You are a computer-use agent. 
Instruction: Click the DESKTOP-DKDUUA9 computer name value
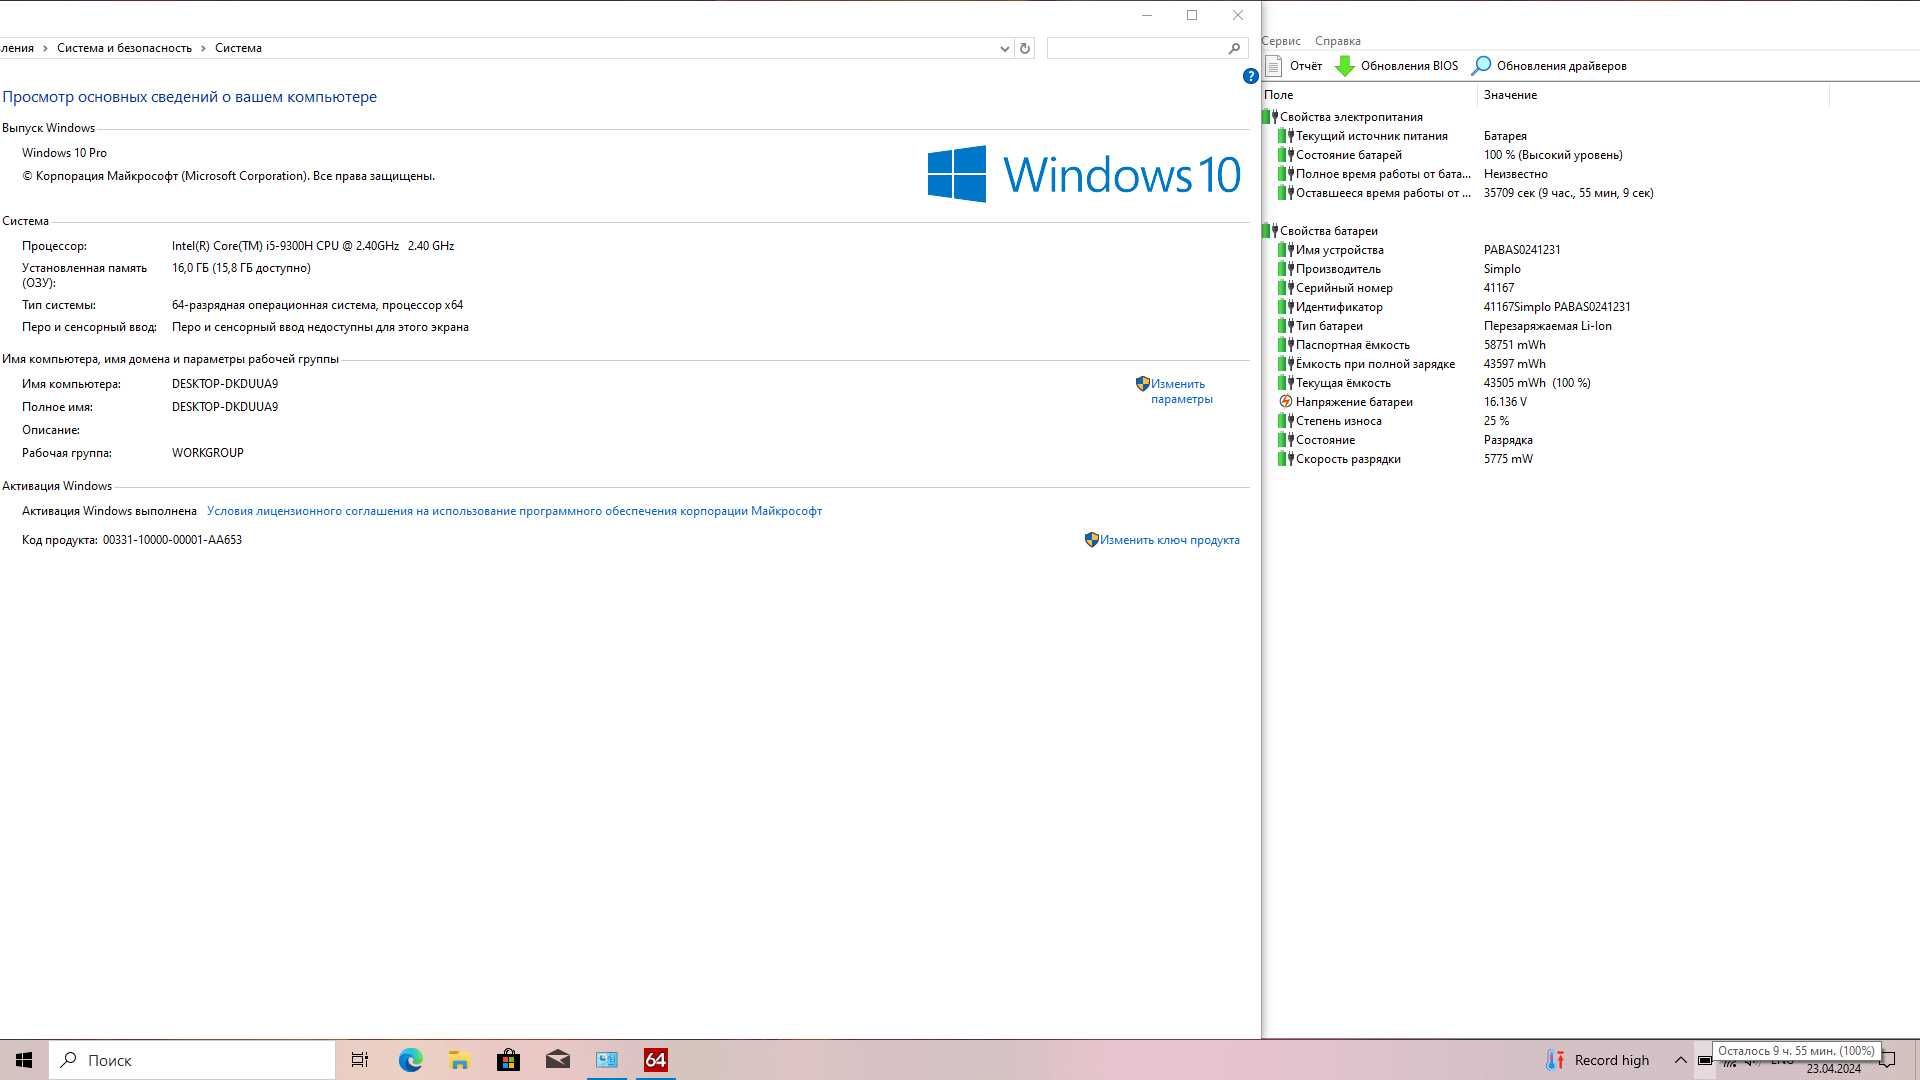(x=225, y=384)
